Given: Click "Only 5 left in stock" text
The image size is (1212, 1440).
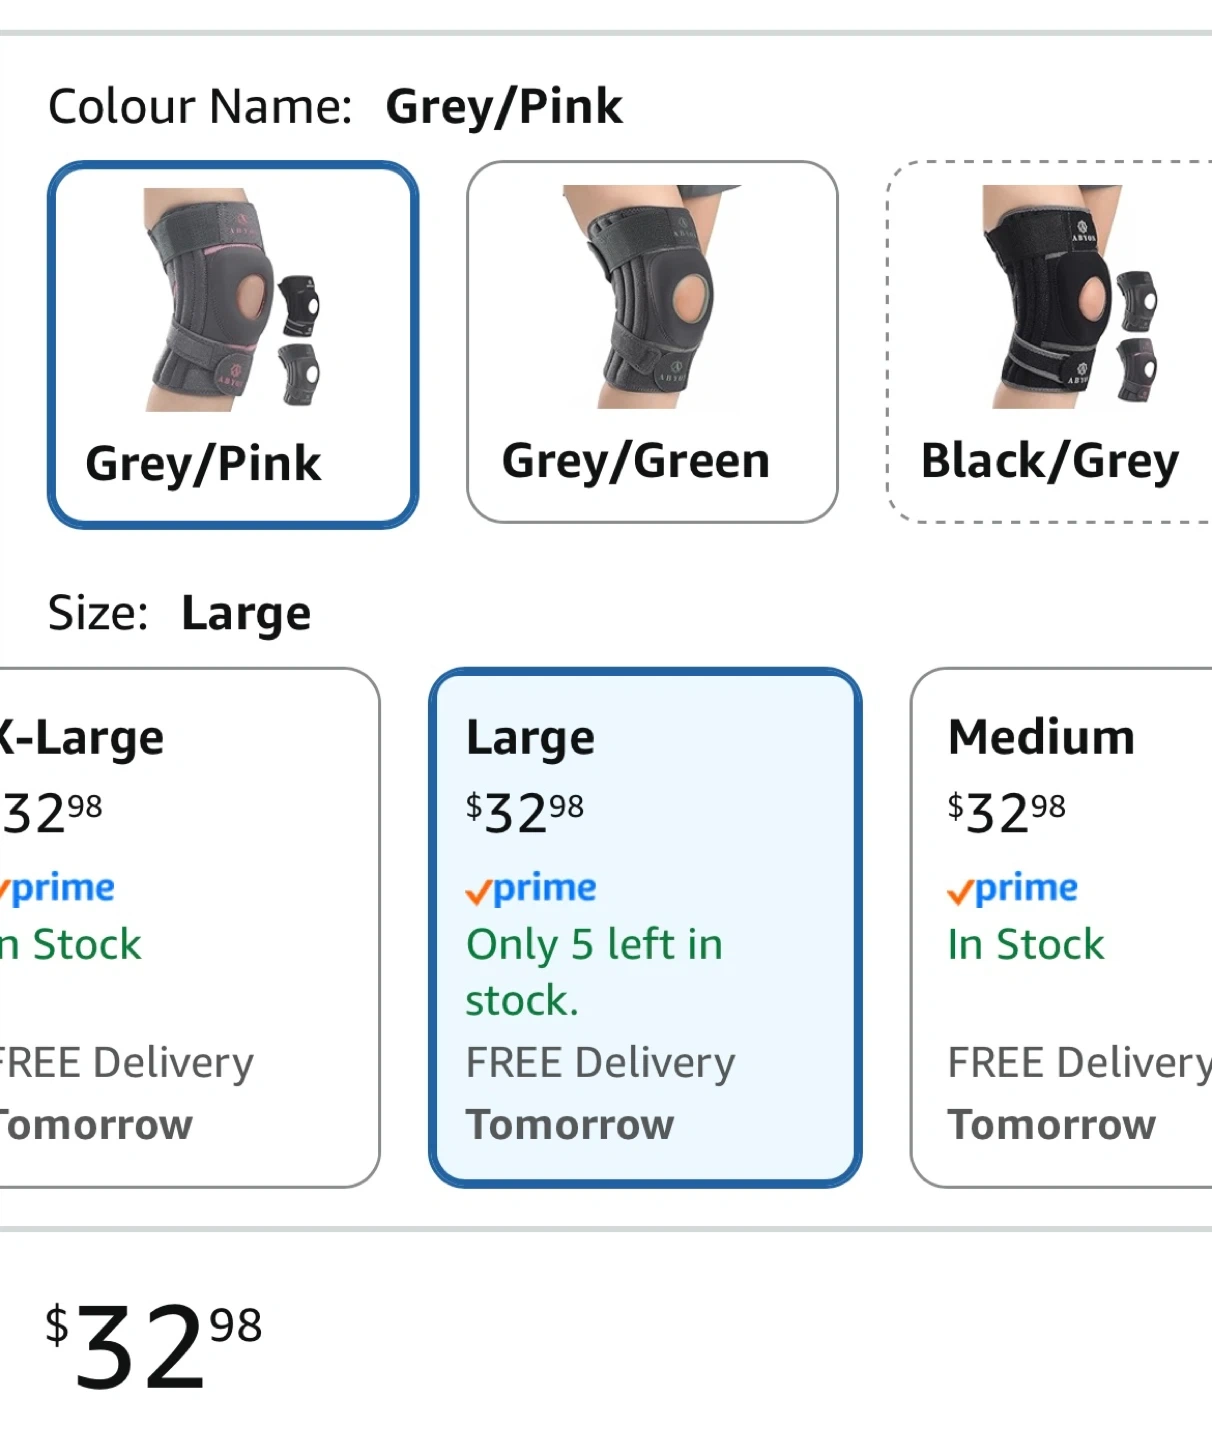Looking at the screenshot, I should [x=594, y=972].
